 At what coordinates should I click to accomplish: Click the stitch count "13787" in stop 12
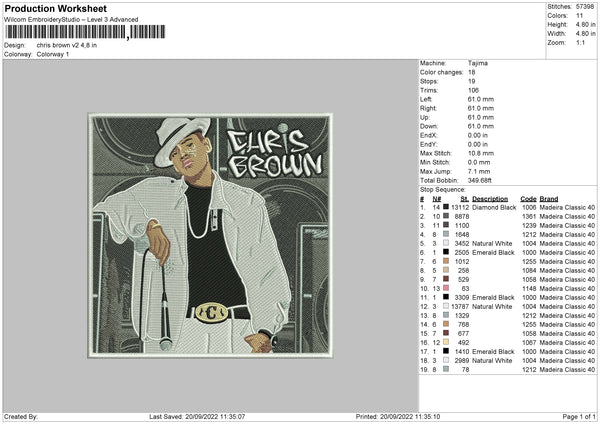460,307
